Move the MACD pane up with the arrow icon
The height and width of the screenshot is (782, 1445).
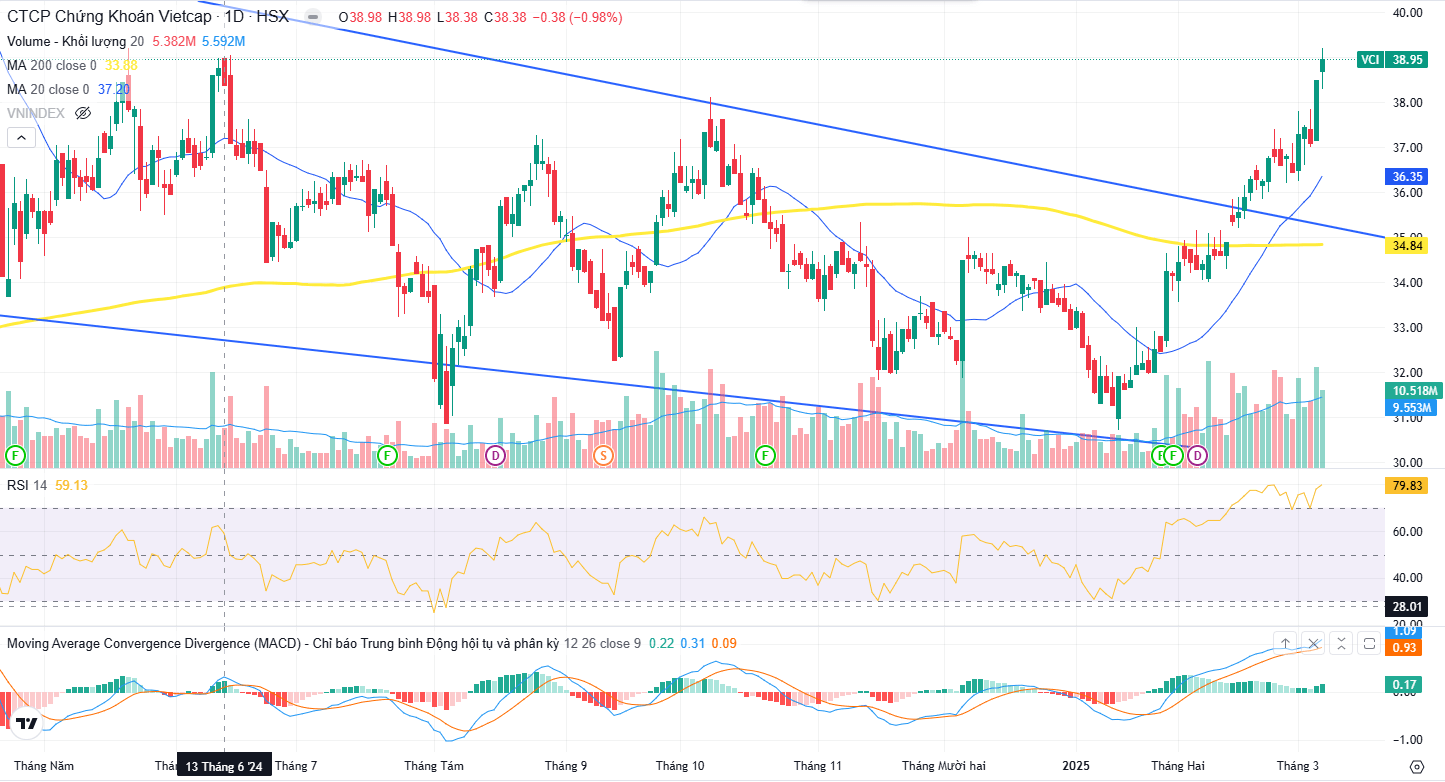click(x=1286, y=643)
